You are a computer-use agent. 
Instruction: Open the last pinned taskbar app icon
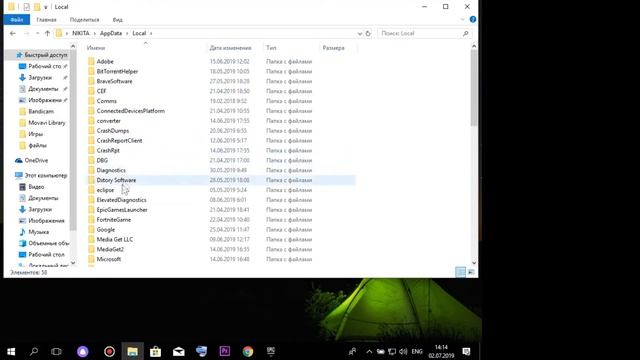271,351
